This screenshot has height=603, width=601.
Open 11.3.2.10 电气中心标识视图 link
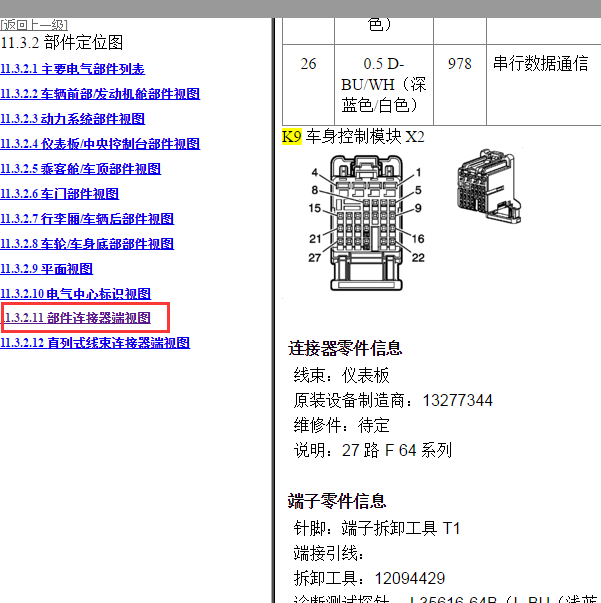75,294
